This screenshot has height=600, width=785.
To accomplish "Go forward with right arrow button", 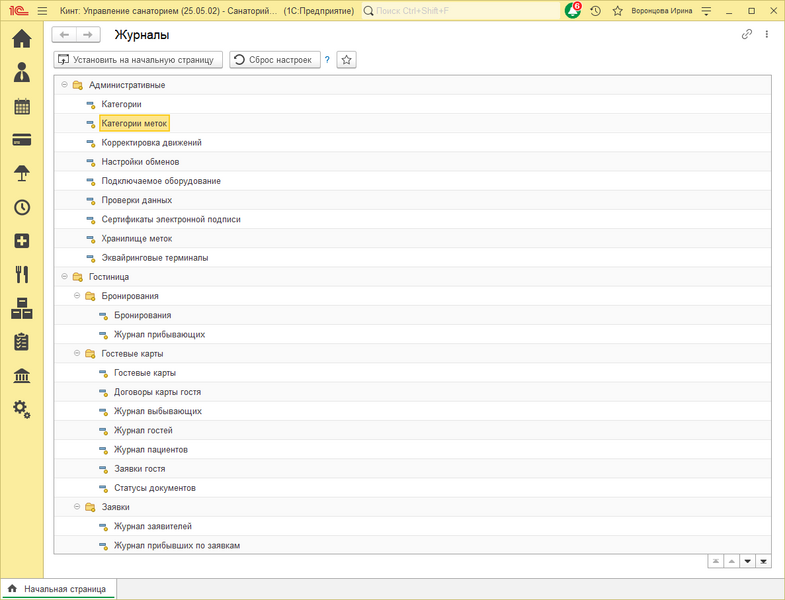I will (x=88, y=35).
